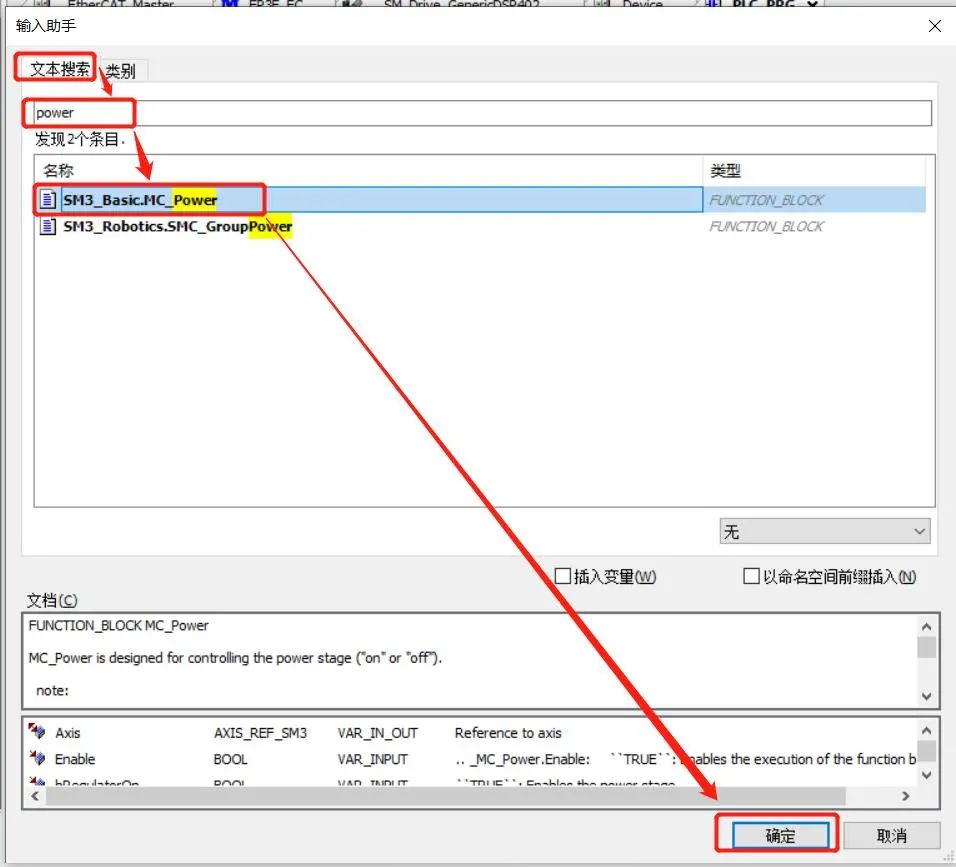
Task: Click the parameter list's up arrow
Action: (x=926, y=730)
